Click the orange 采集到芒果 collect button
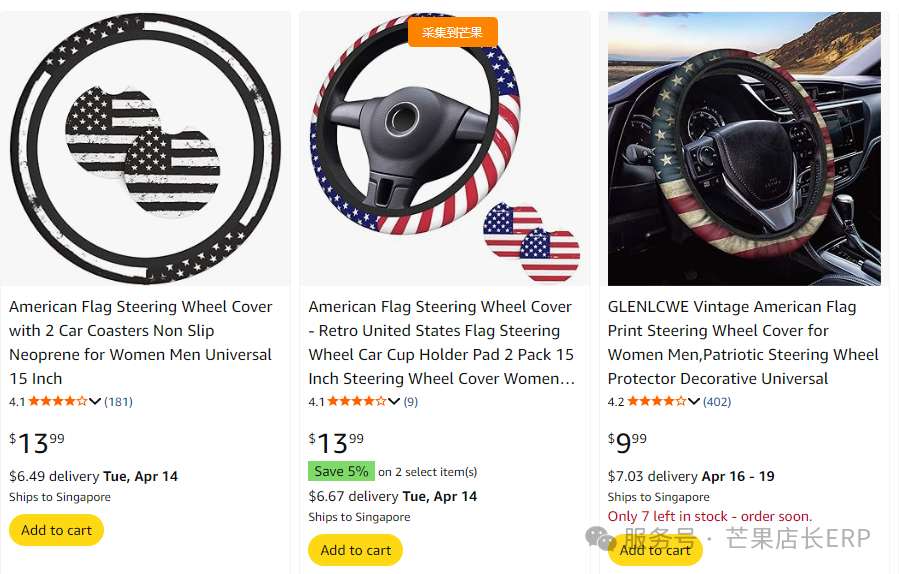The width and height of the screenshot is (899, 574). point(452,32)
